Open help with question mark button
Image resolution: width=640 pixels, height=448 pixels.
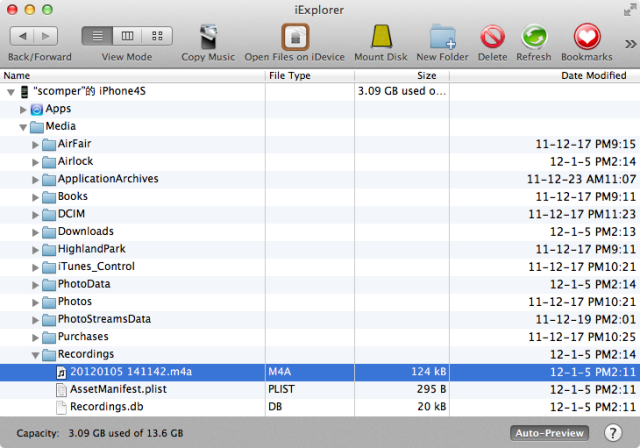pos(613,433)
